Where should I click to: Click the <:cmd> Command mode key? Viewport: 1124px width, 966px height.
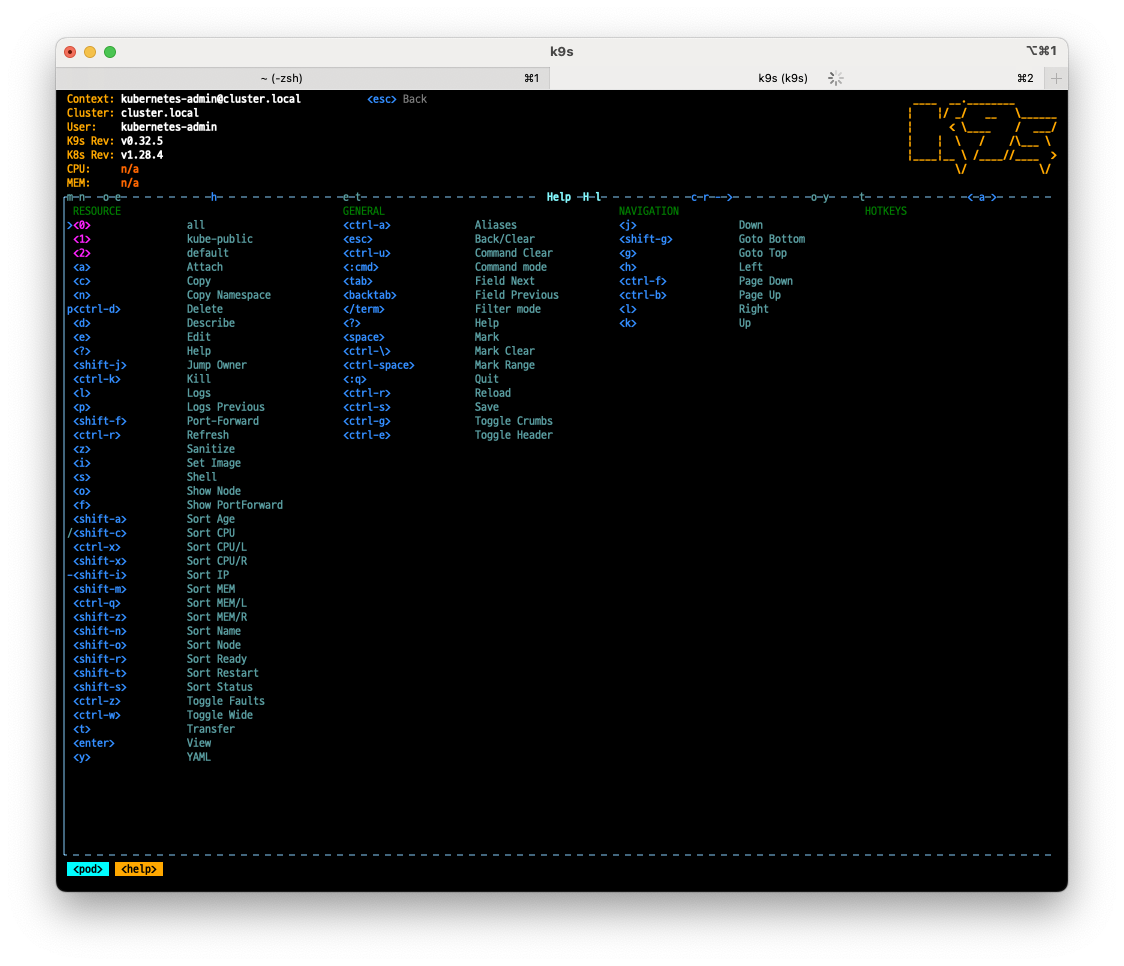point(361,267)
